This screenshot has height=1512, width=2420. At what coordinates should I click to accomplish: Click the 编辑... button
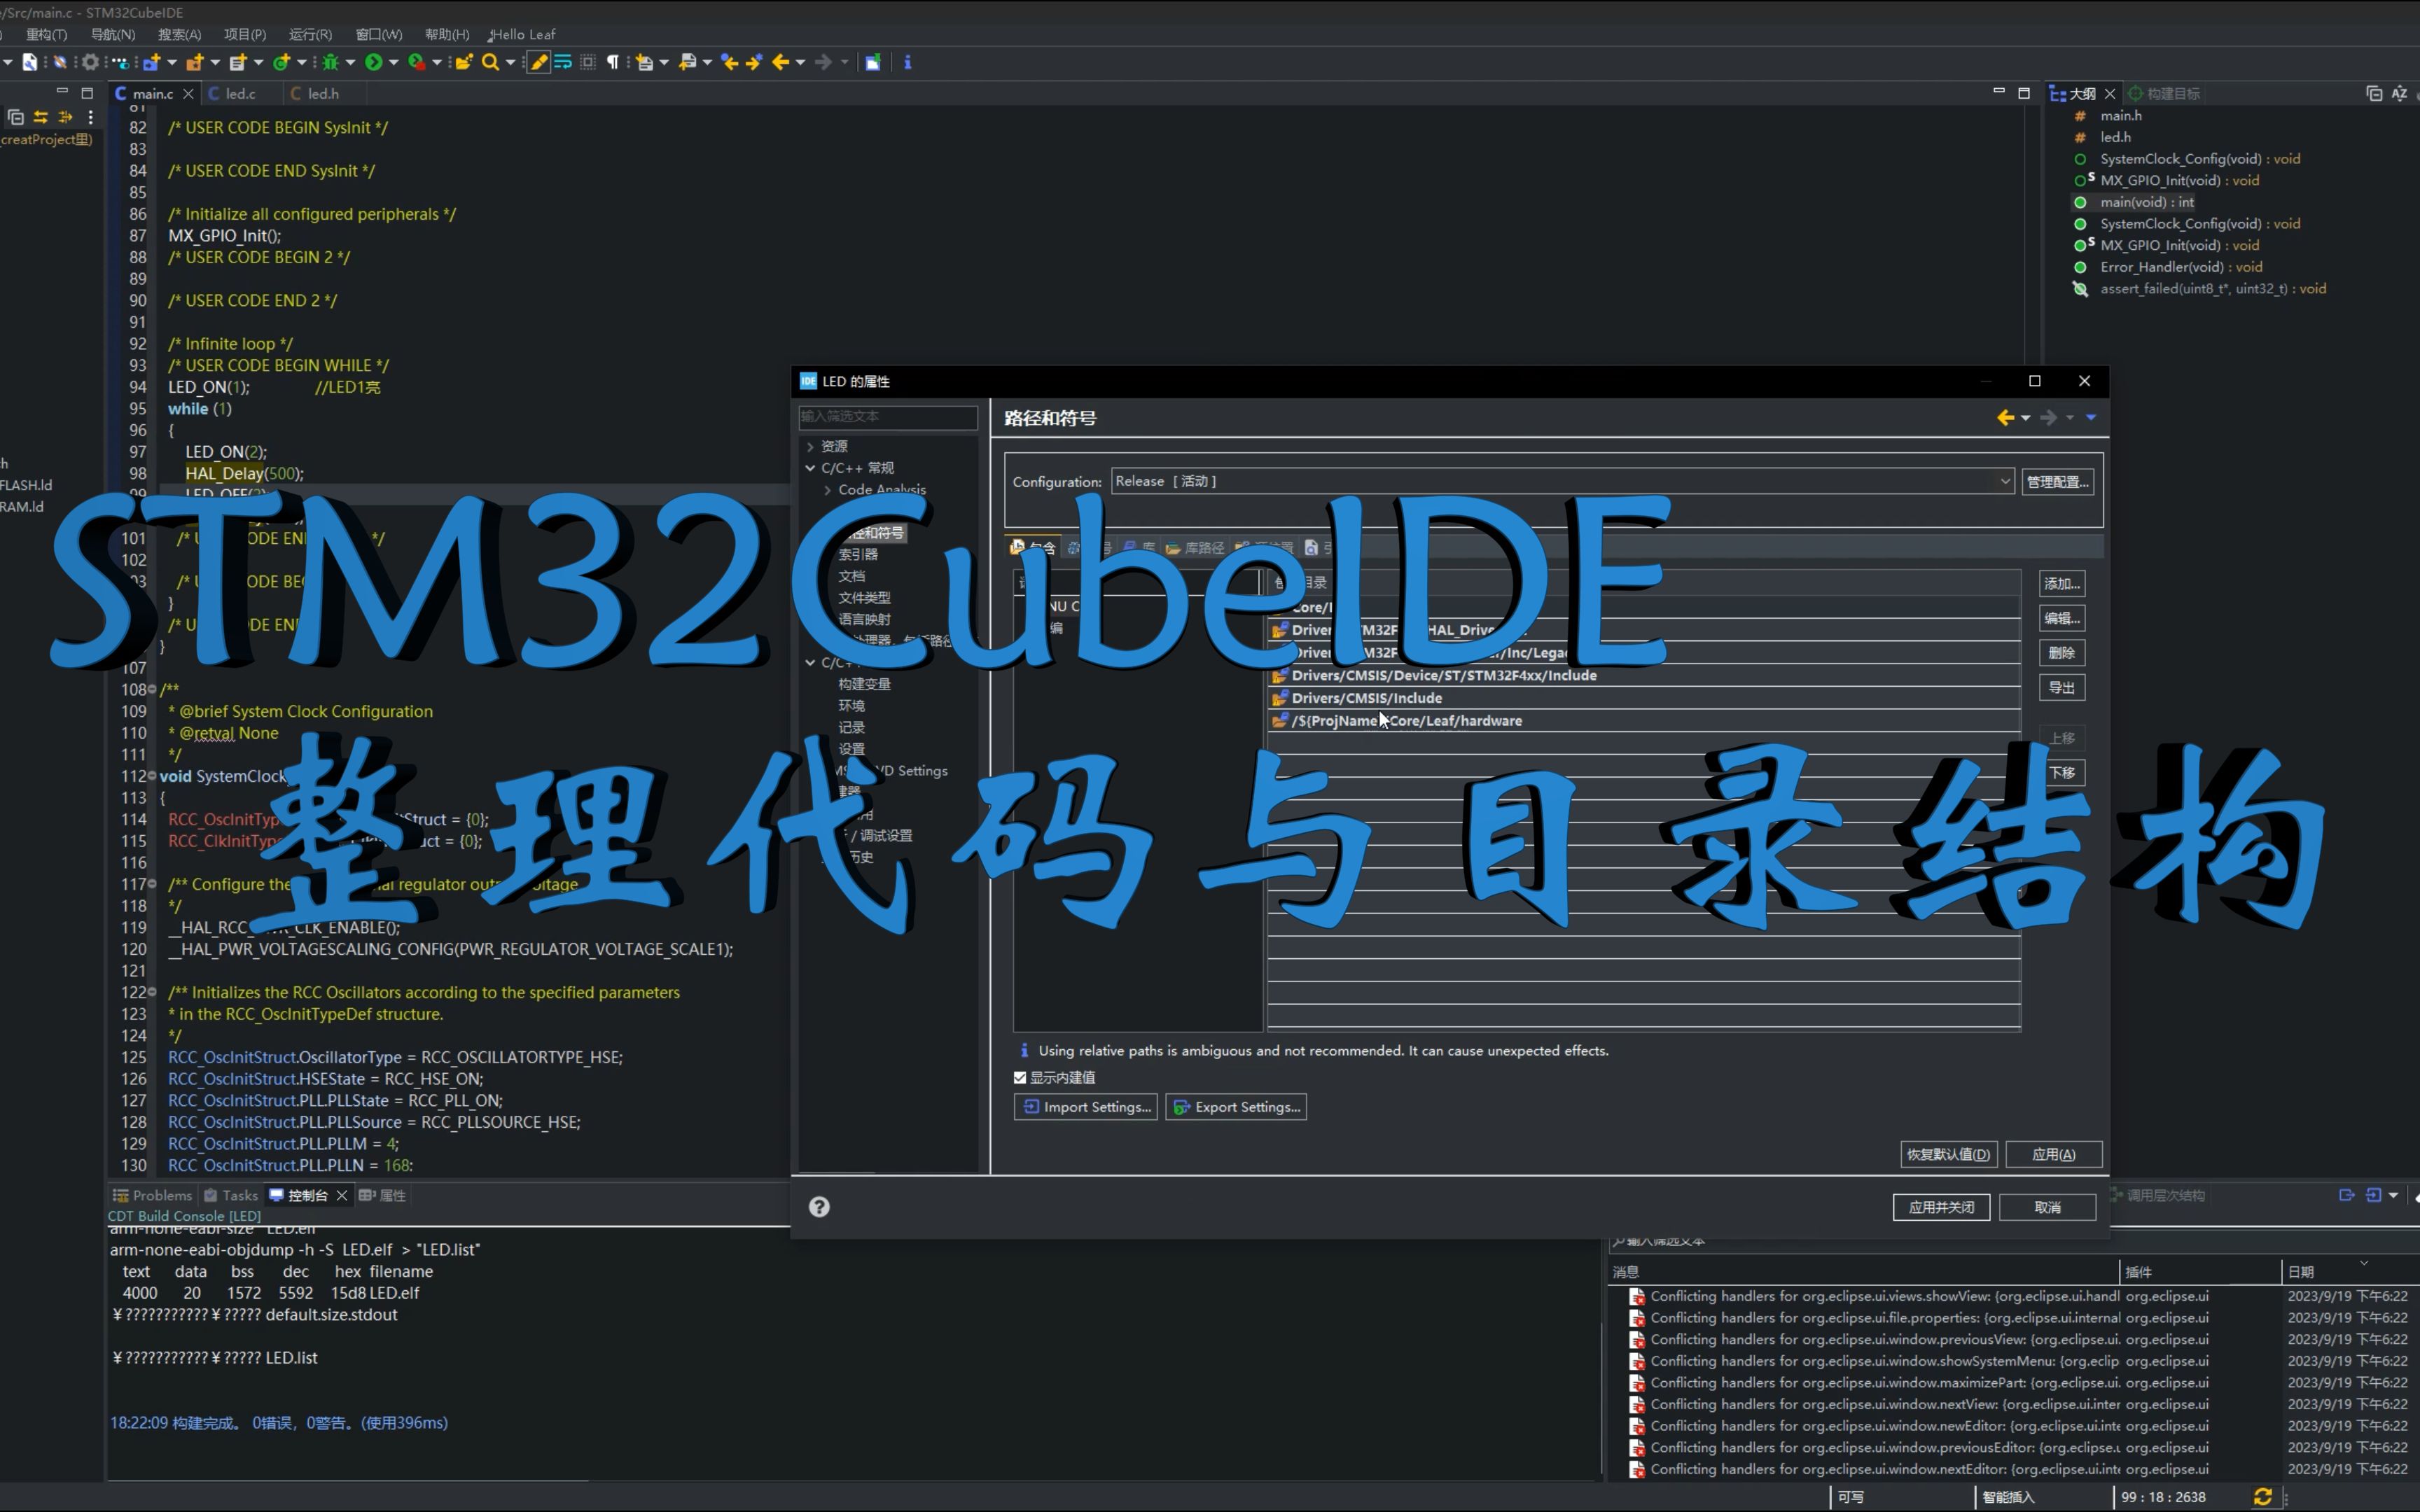pyautogui.click(x=2061, y=618)
